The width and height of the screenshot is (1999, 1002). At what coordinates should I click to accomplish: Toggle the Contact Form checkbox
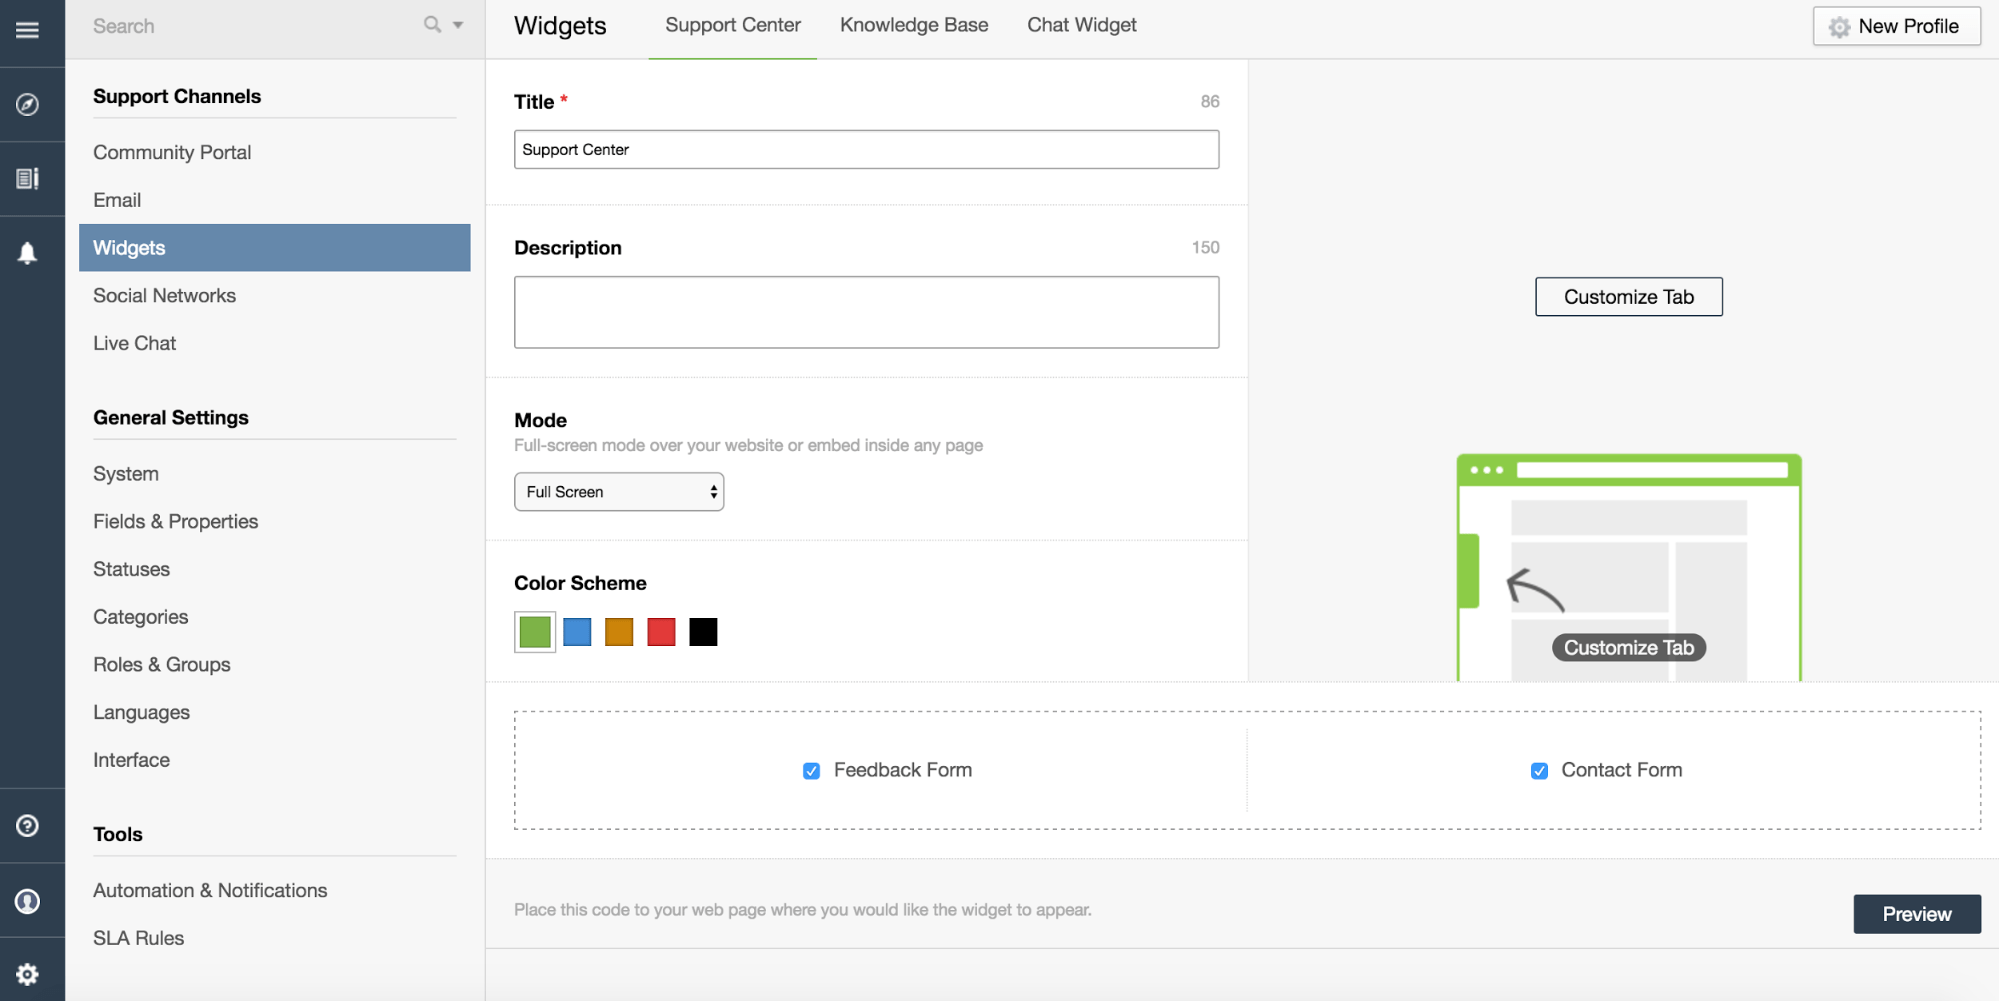[x=1539, y=771]
